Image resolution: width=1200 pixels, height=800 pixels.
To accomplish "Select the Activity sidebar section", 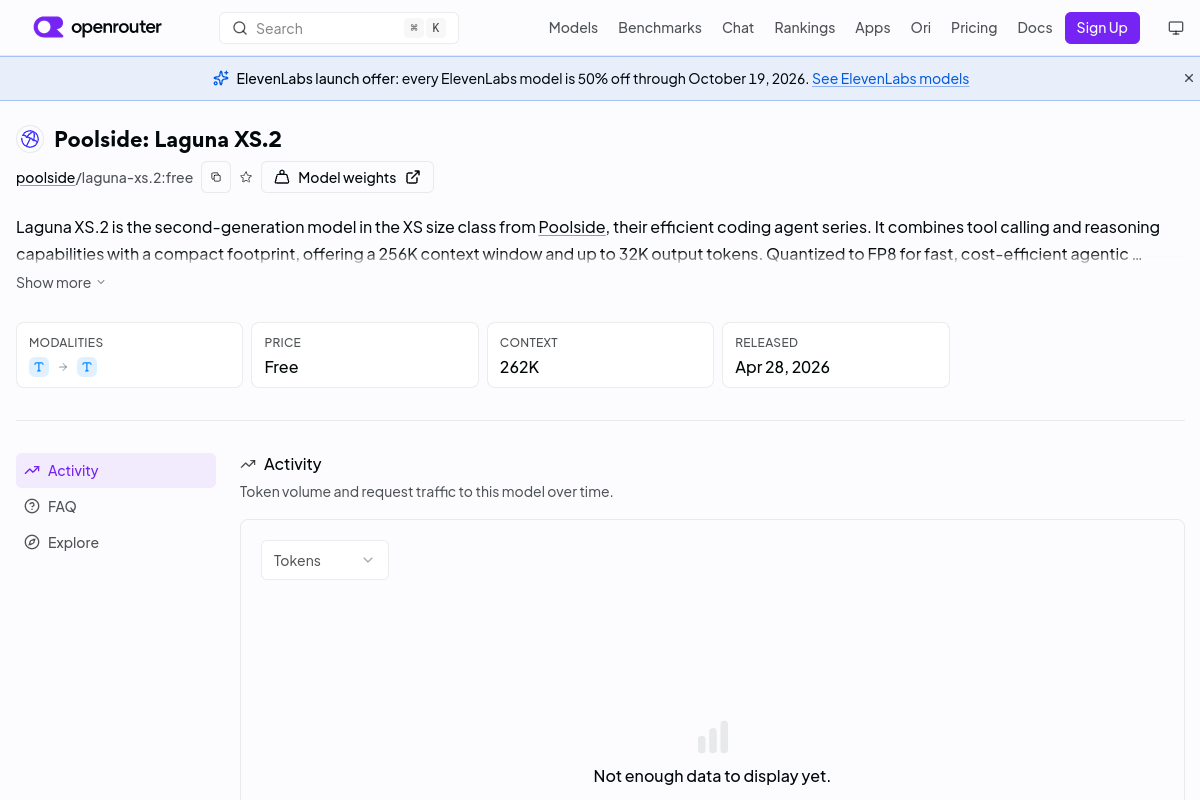I will click(x=116, y=471).
